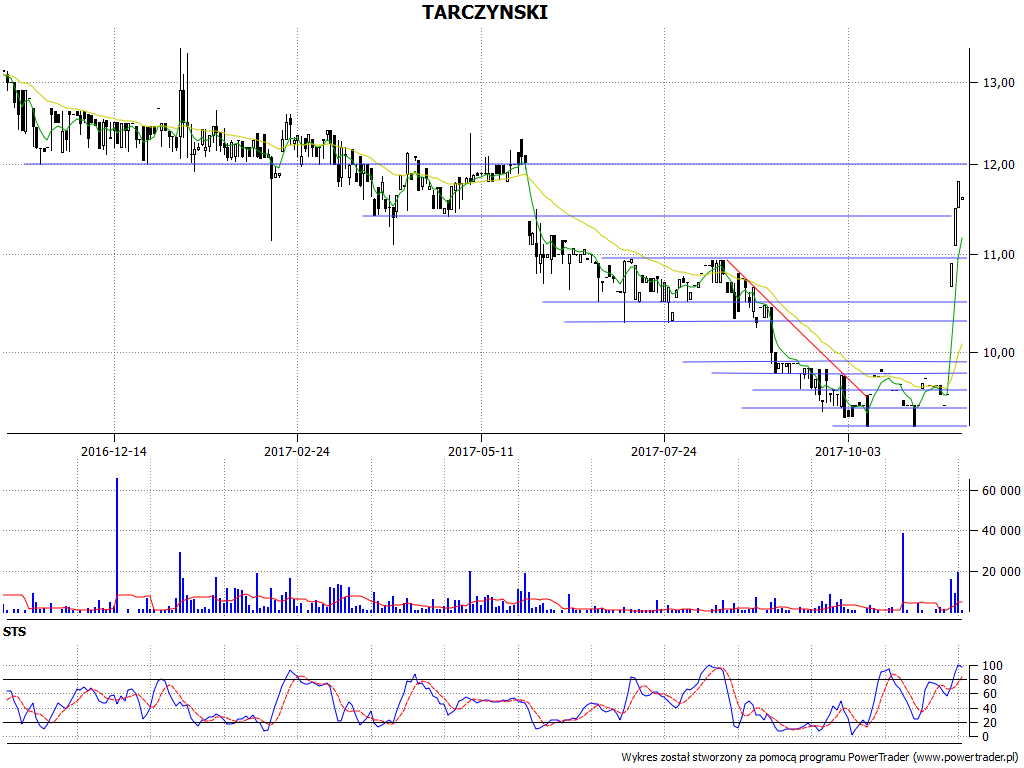Screen dimensions: 1024x768
Task: Click the 20 000 volume axis label
Action: click(1001, 571)
